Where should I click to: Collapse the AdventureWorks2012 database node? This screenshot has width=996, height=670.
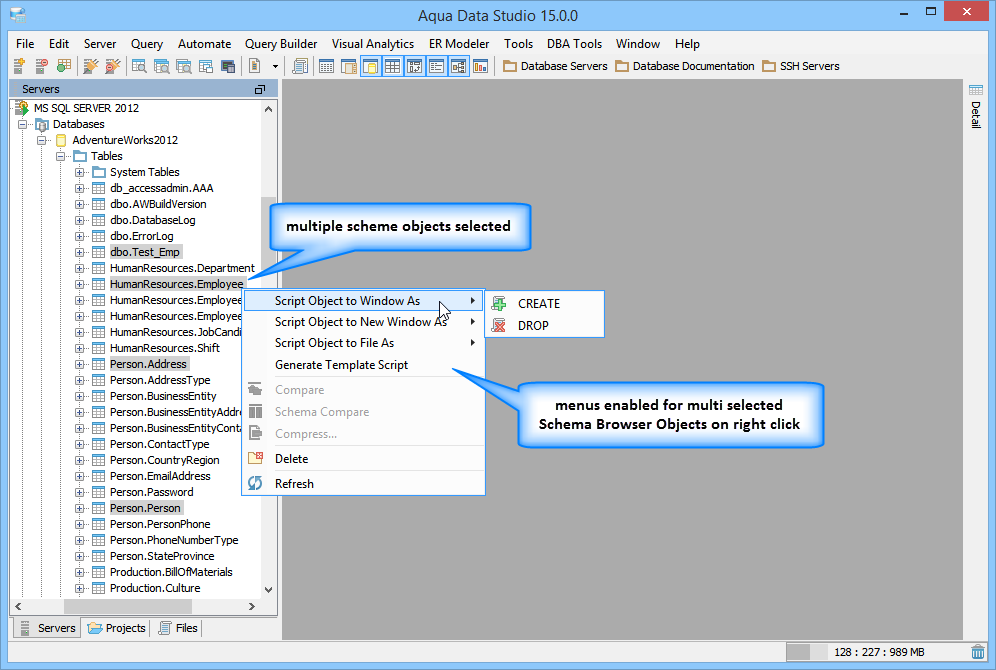[42, 140]
